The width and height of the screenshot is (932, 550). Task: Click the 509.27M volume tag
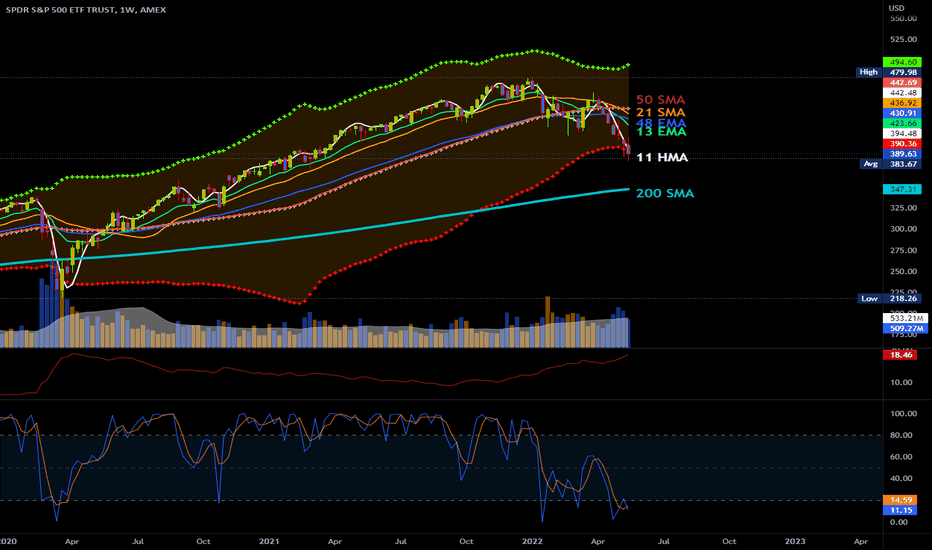coord(905,328)
